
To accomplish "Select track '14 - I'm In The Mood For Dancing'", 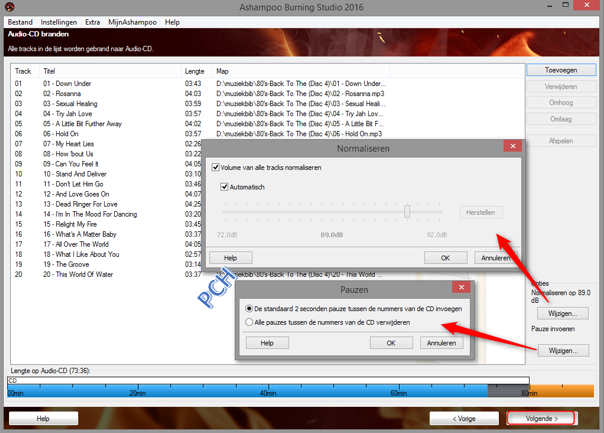I will pyautogui.click(x=90, y=214).
